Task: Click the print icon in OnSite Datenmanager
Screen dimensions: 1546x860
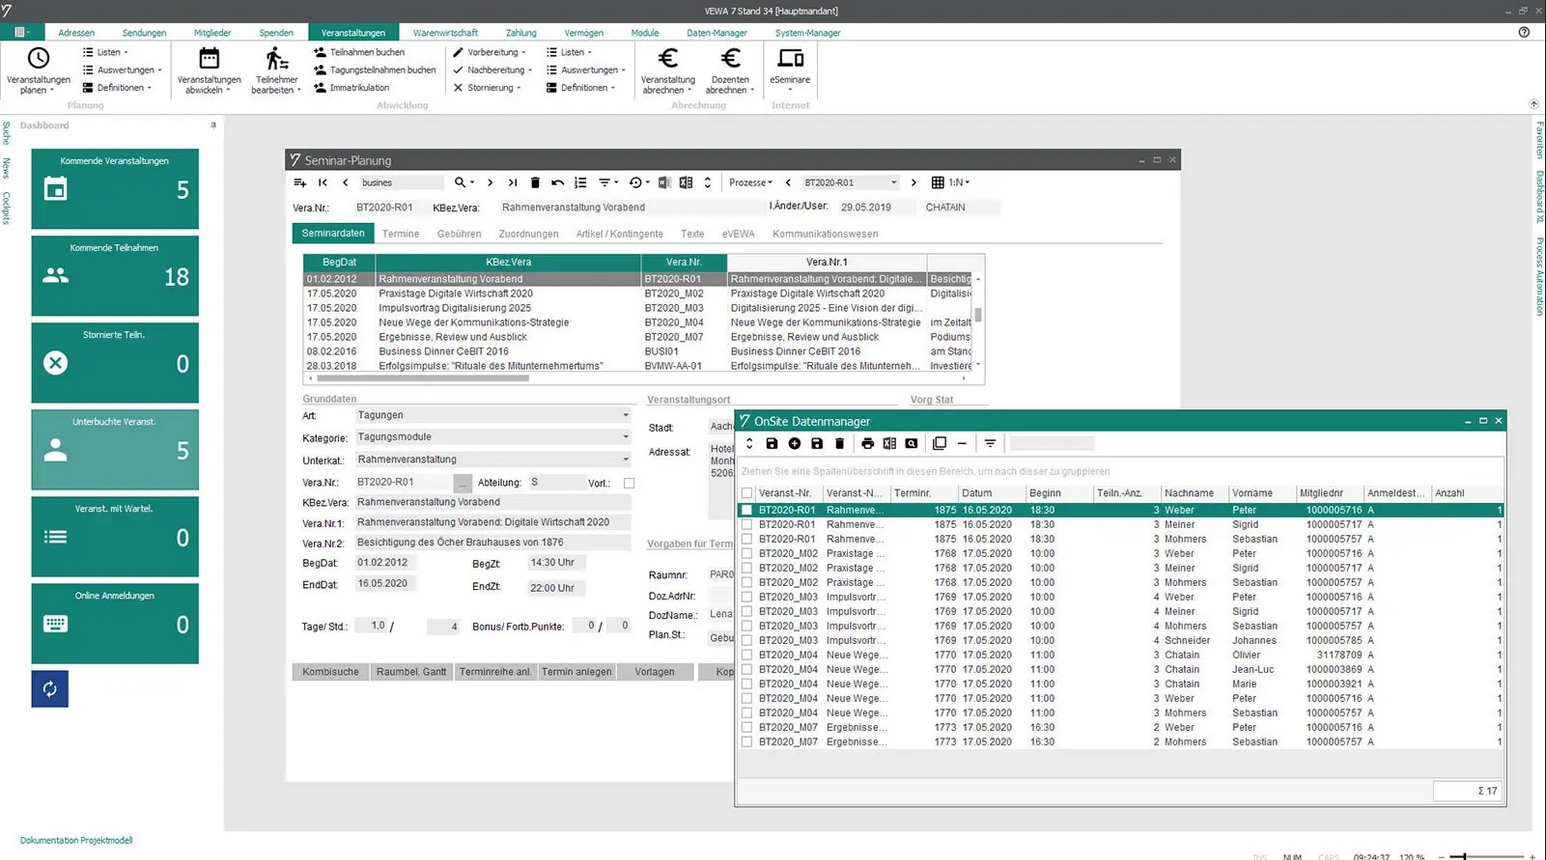Action: pyautogui.click(x=867, y=444)
